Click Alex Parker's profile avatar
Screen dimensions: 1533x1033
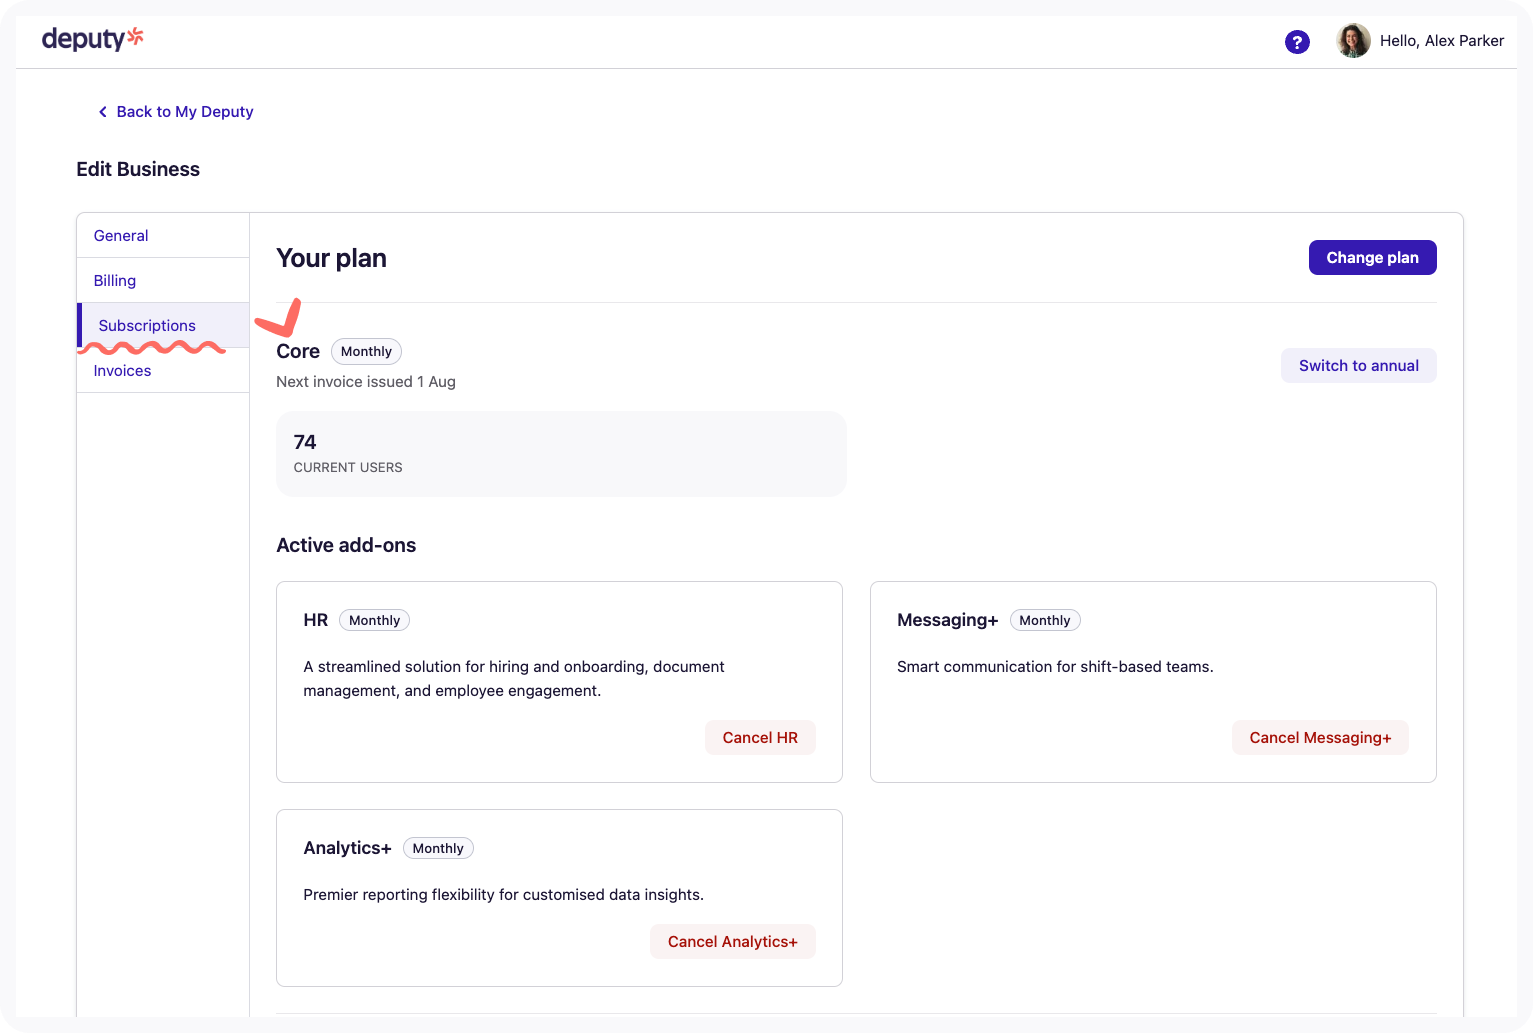click(x=1353, y=41)
